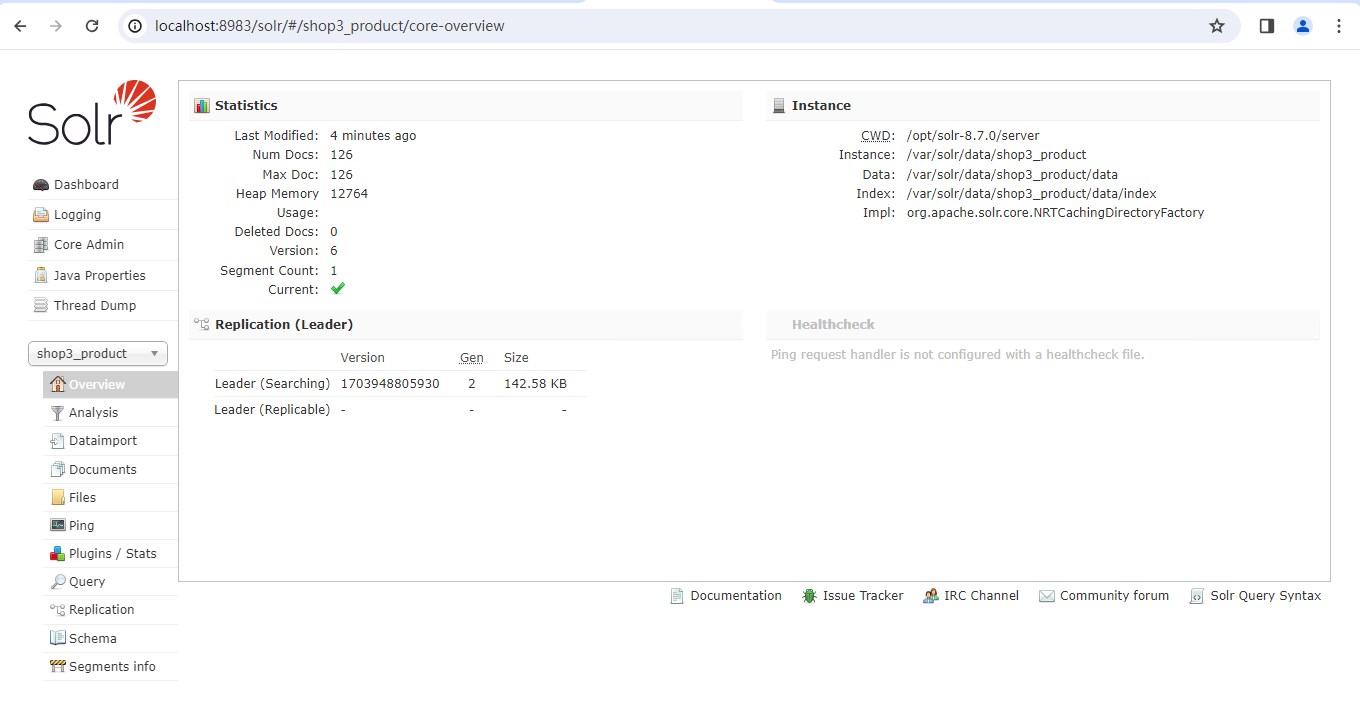1360x706 pixels.
Task: Click the Files folder icon
Action: tap(58, 497)
